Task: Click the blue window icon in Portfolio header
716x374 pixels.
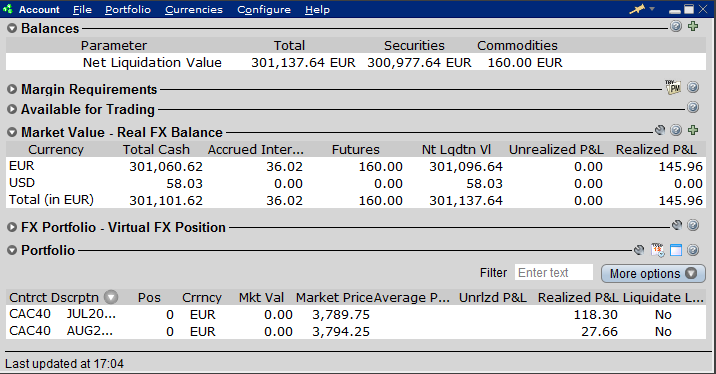Action: point(676,250)
